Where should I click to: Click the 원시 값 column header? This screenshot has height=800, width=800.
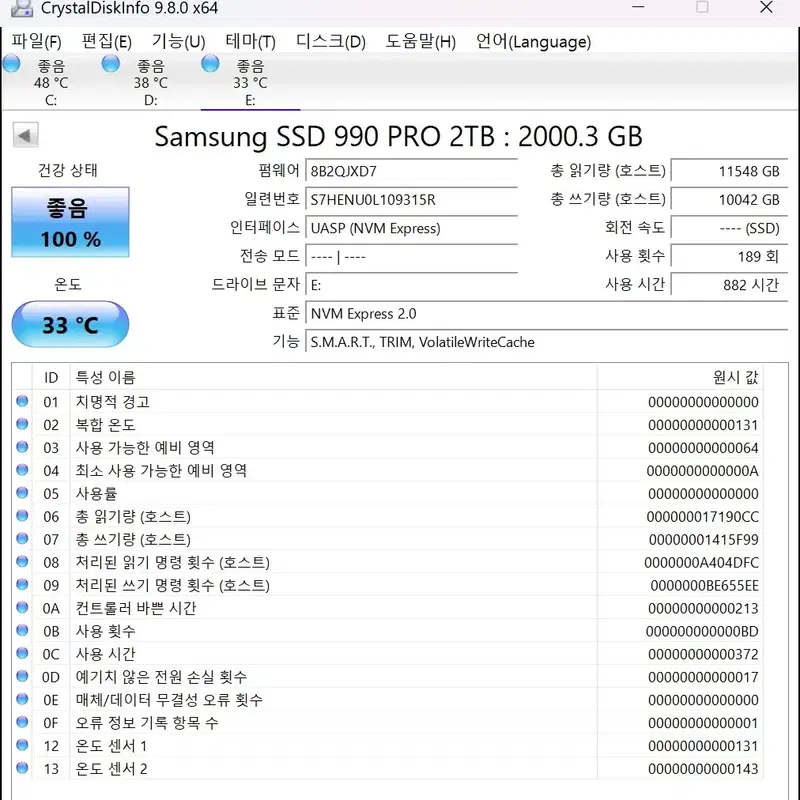point(680,377)
